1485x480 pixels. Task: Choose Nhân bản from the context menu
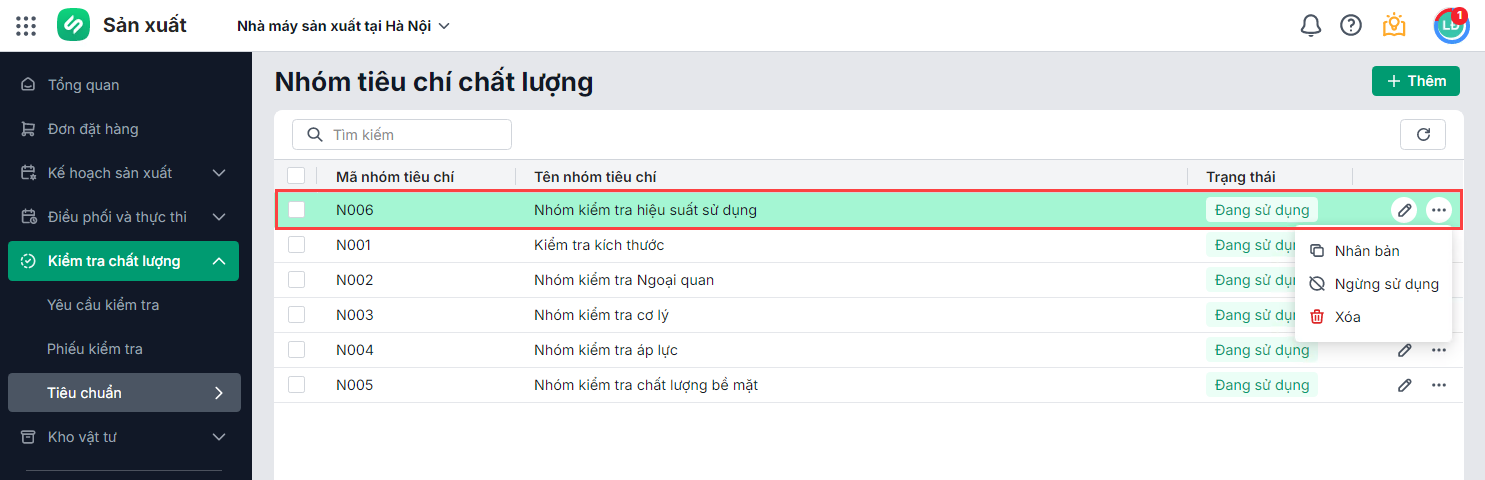coord(1367,251)
